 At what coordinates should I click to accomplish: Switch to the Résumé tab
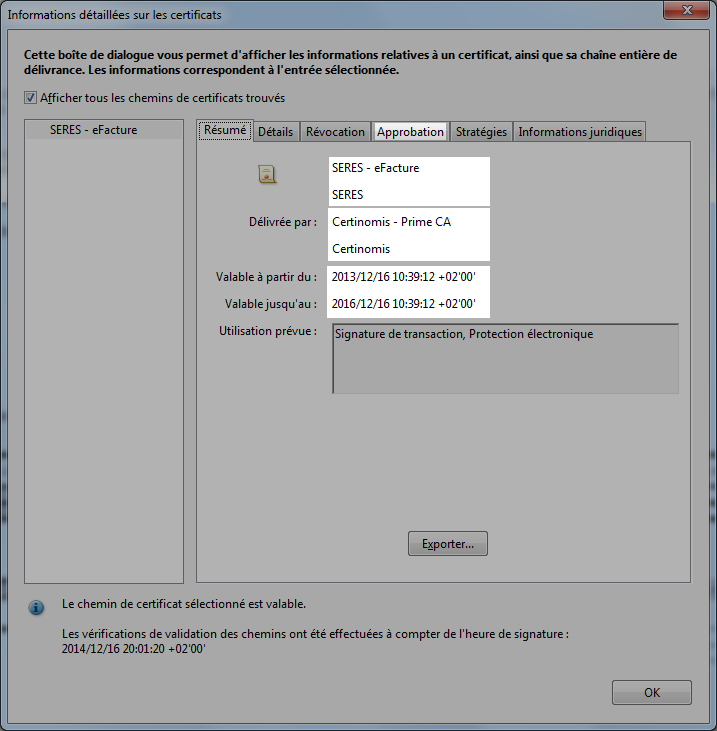[225, 130]
